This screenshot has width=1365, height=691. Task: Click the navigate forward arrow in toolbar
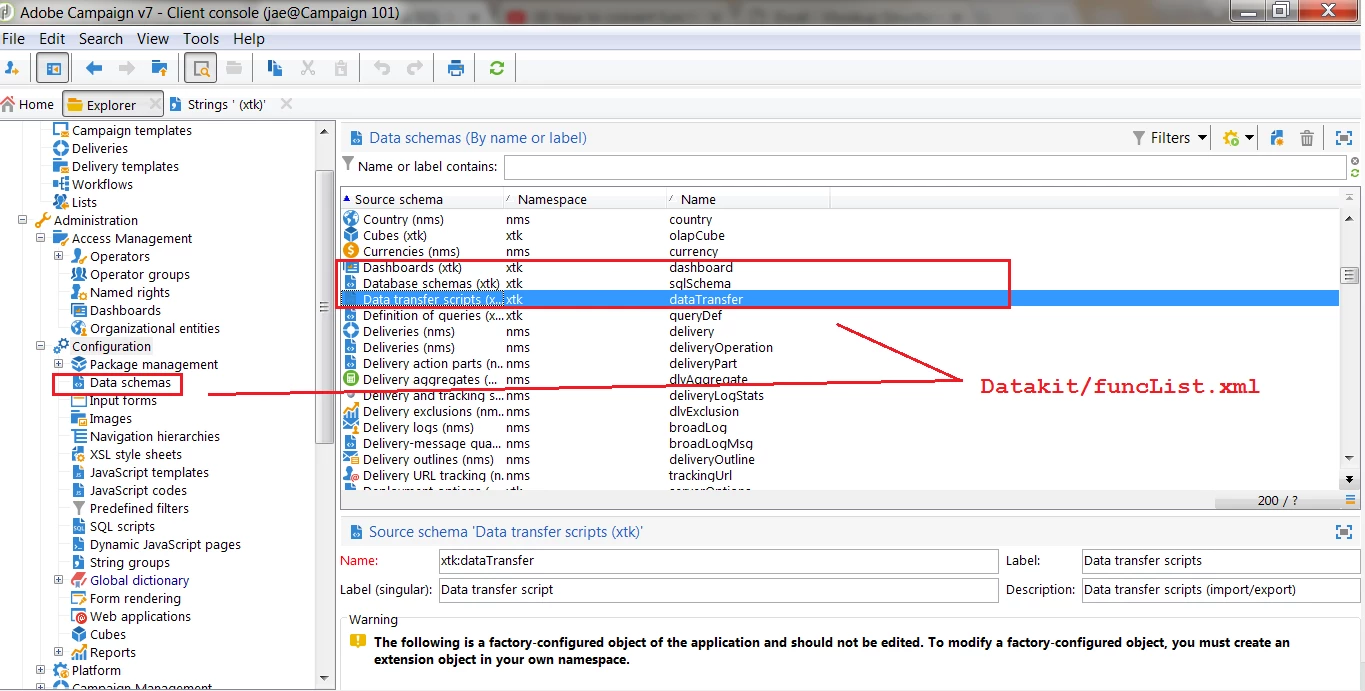click(x=127, y=68)
